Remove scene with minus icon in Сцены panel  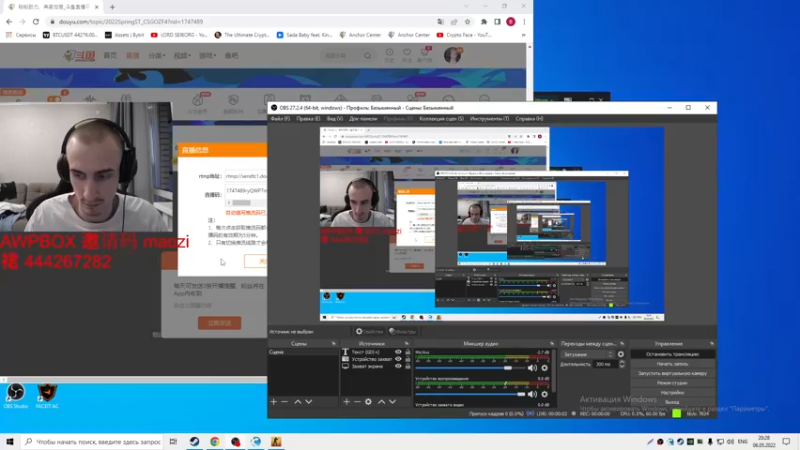pyautogui.click(x=285, y=402)
